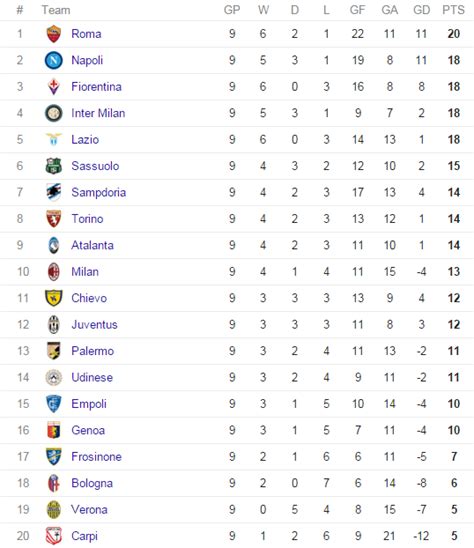Click the Carpi crest icon

click(53, 536)
